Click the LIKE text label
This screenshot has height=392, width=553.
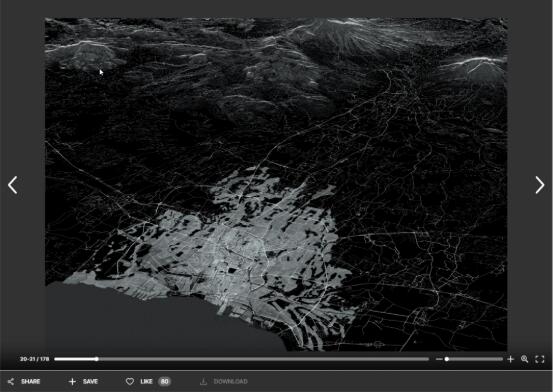(x=146, y=381)
